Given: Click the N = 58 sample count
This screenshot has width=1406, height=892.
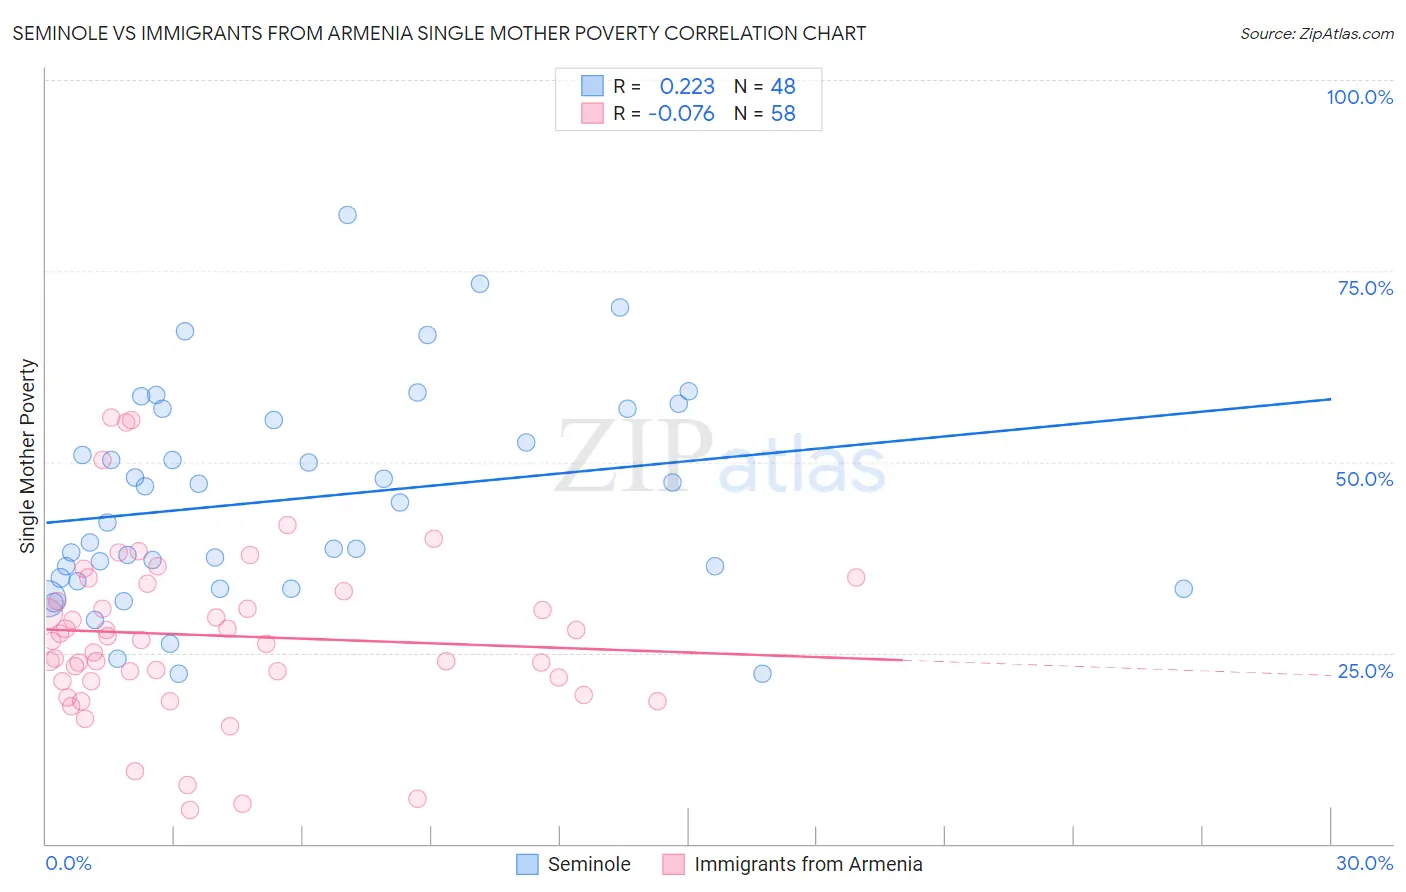Looking at the screenshot, I should (765, 113).
